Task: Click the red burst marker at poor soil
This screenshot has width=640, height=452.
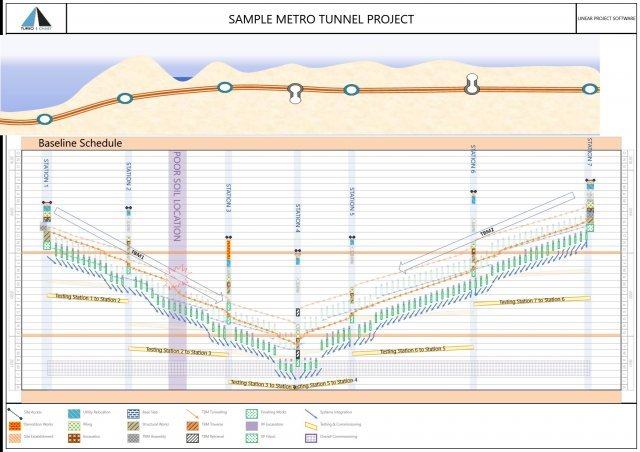Action: [x=177, y=278]
